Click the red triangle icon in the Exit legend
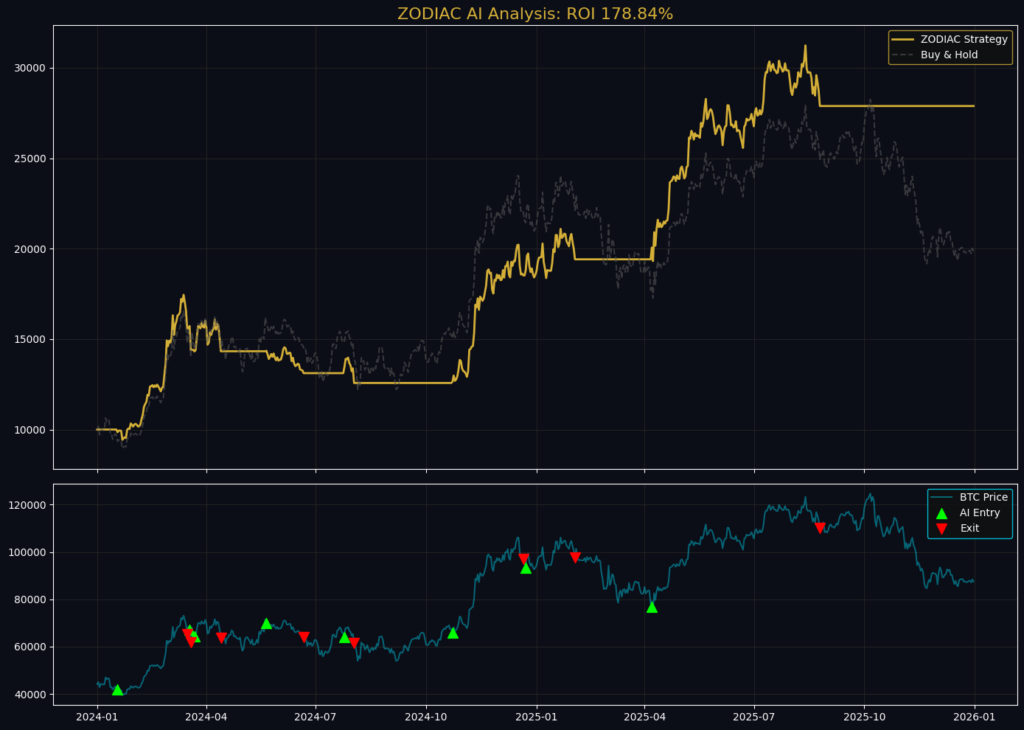This screenshot has width=1024, height=730. pos(941,528)
